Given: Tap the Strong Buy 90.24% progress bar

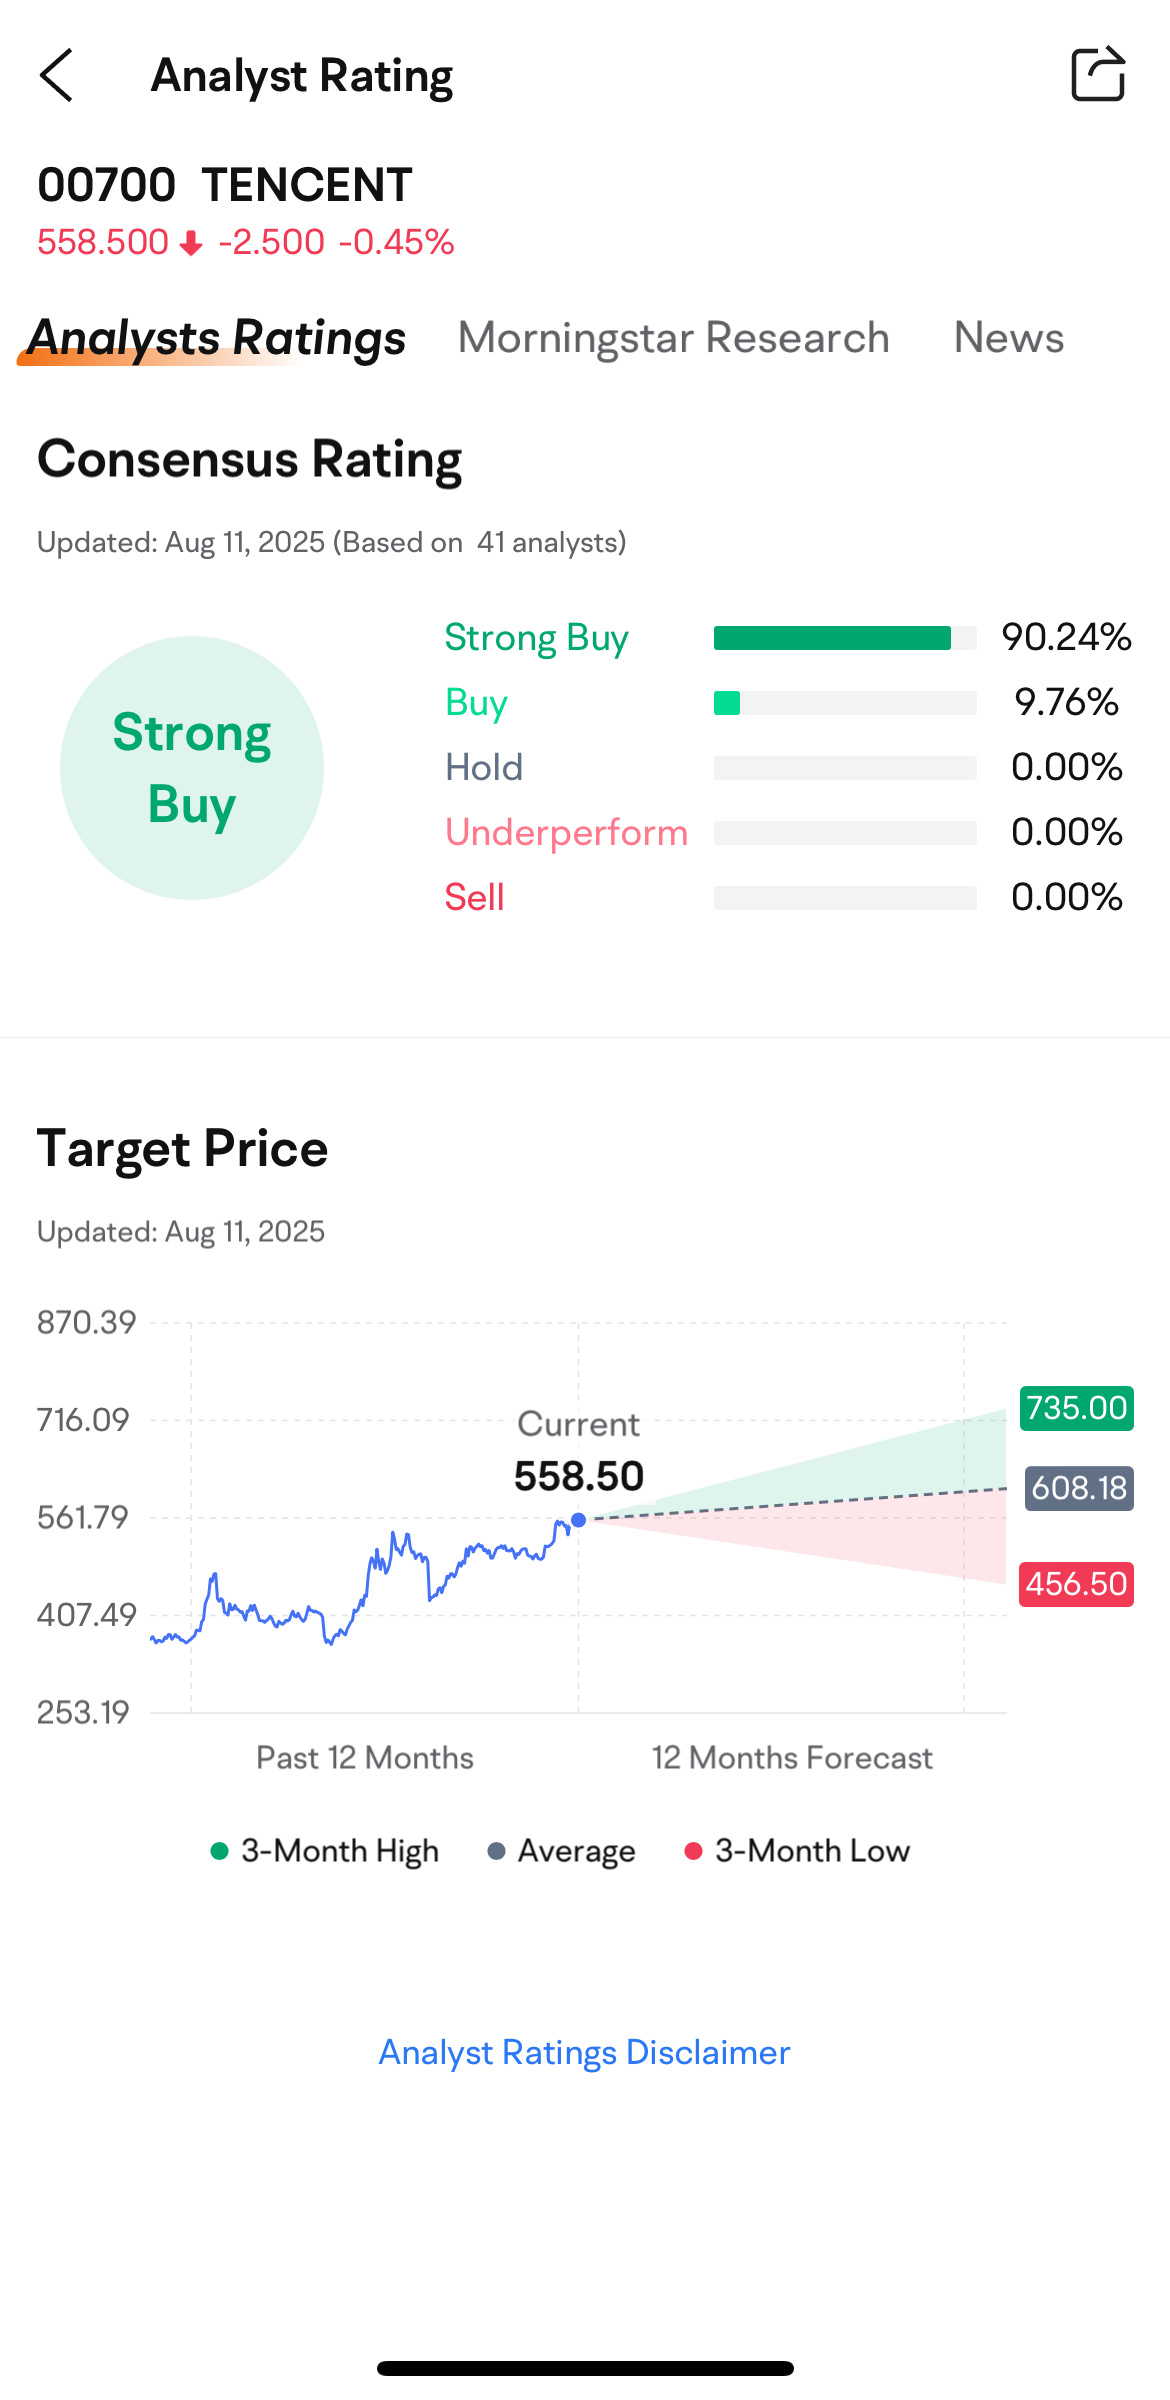Looking at the screenshot, I should (x=845, y=638).
